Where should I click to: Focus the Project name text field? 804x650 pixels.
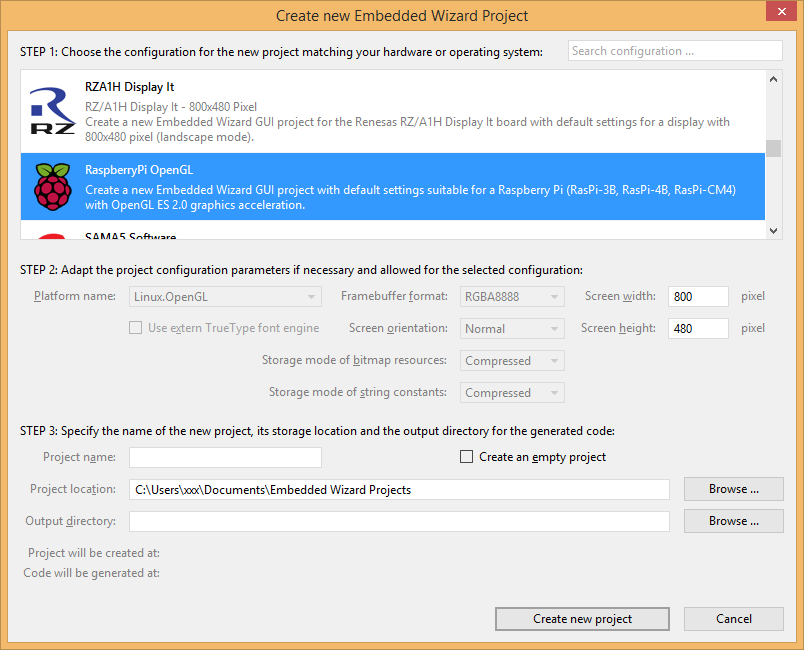225,457
